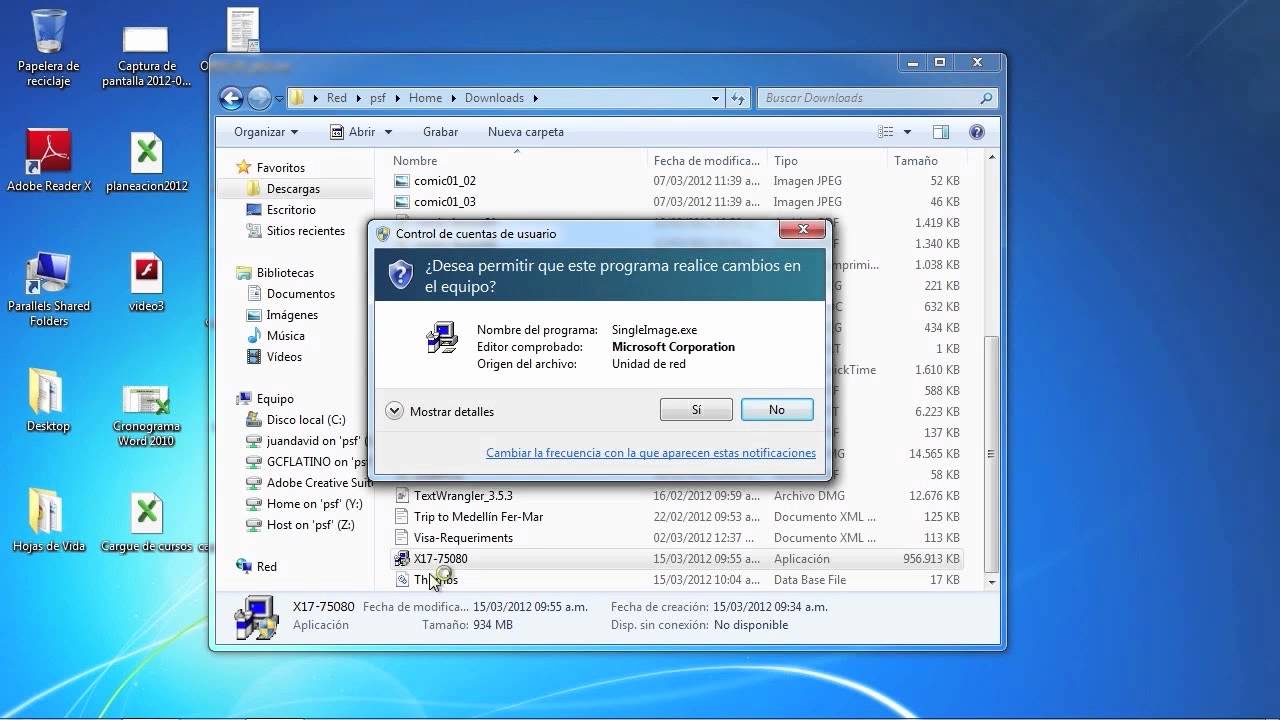1280x720 pixels.
Task: Select the comic01_02 JPEG file icon
Action: tap(402, 181)
